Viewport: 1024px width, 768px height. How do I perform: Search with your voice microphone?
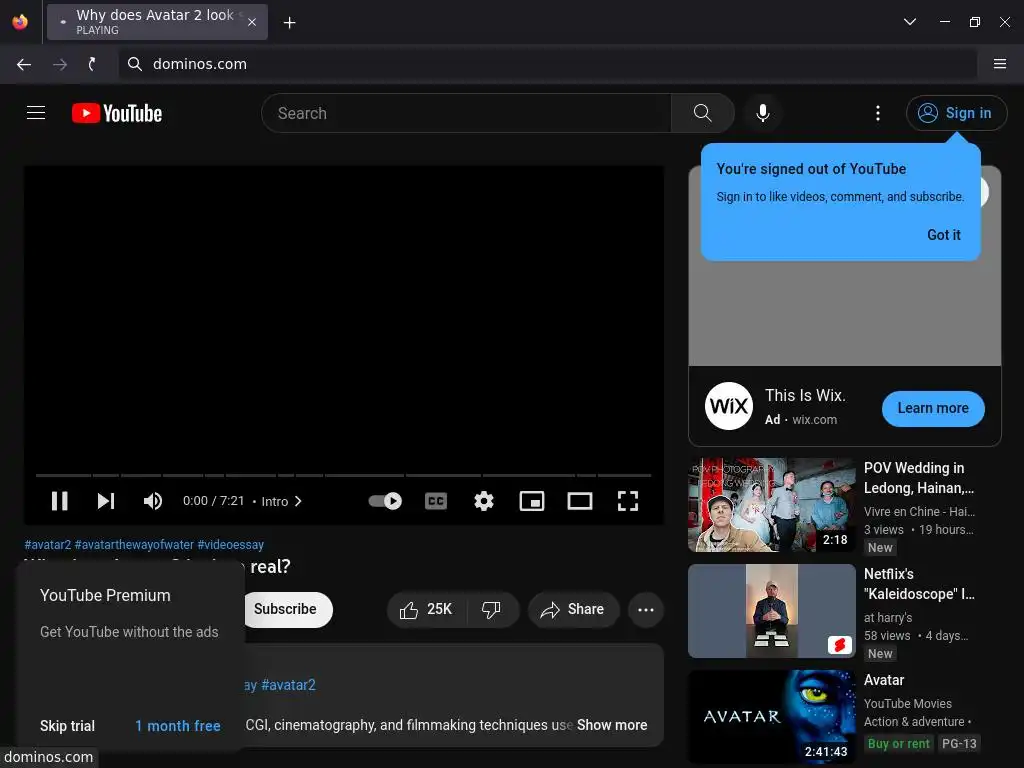(762, 113)
